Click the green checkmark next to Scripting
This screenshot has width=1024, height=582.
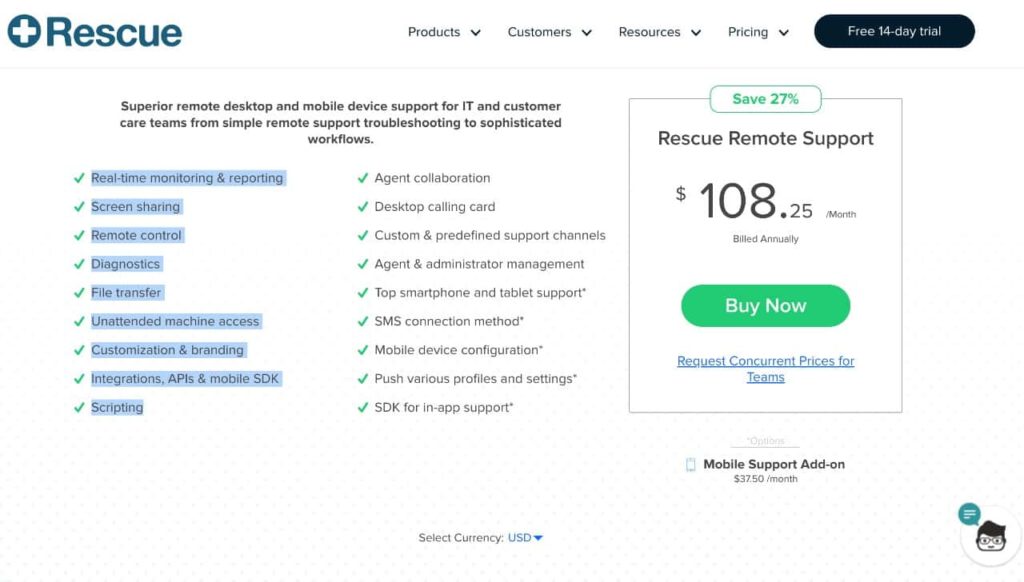point(80,407)
